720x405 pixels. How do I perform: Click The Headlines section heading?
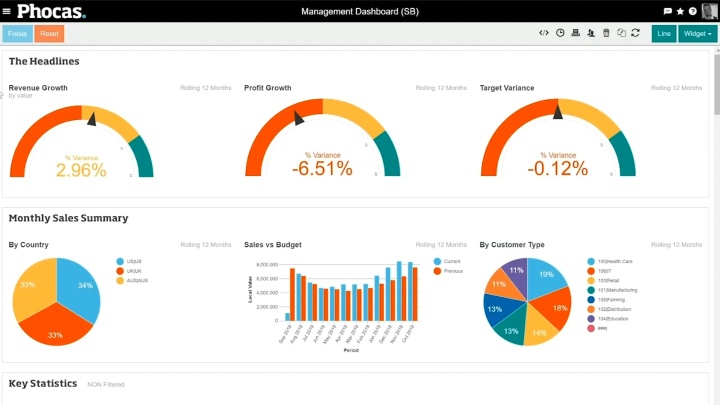[44, 61]
